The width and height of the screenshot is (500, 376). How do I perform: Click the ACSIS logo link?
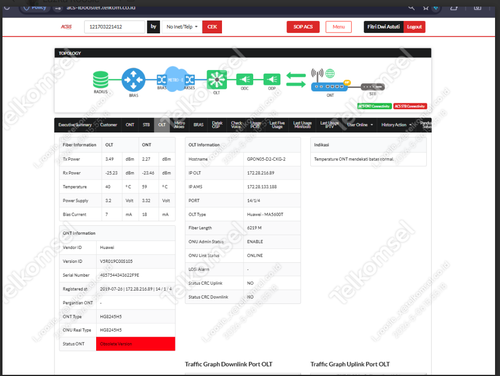pos(66,27)
